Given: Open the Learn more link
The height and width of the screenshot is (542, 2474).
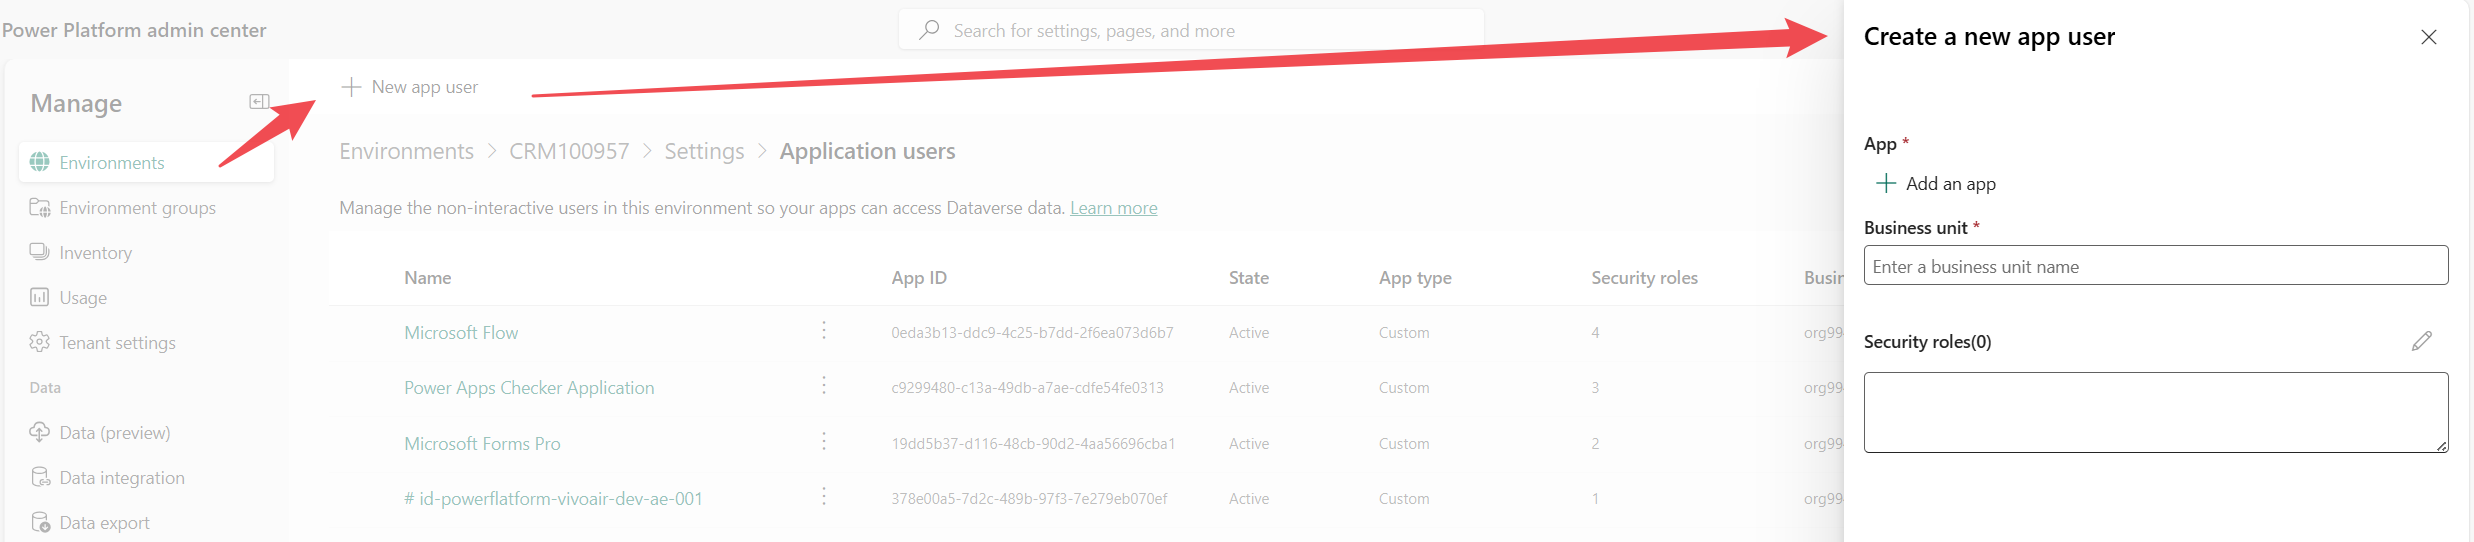Looking at the screenshot, I should [1113, 208].
